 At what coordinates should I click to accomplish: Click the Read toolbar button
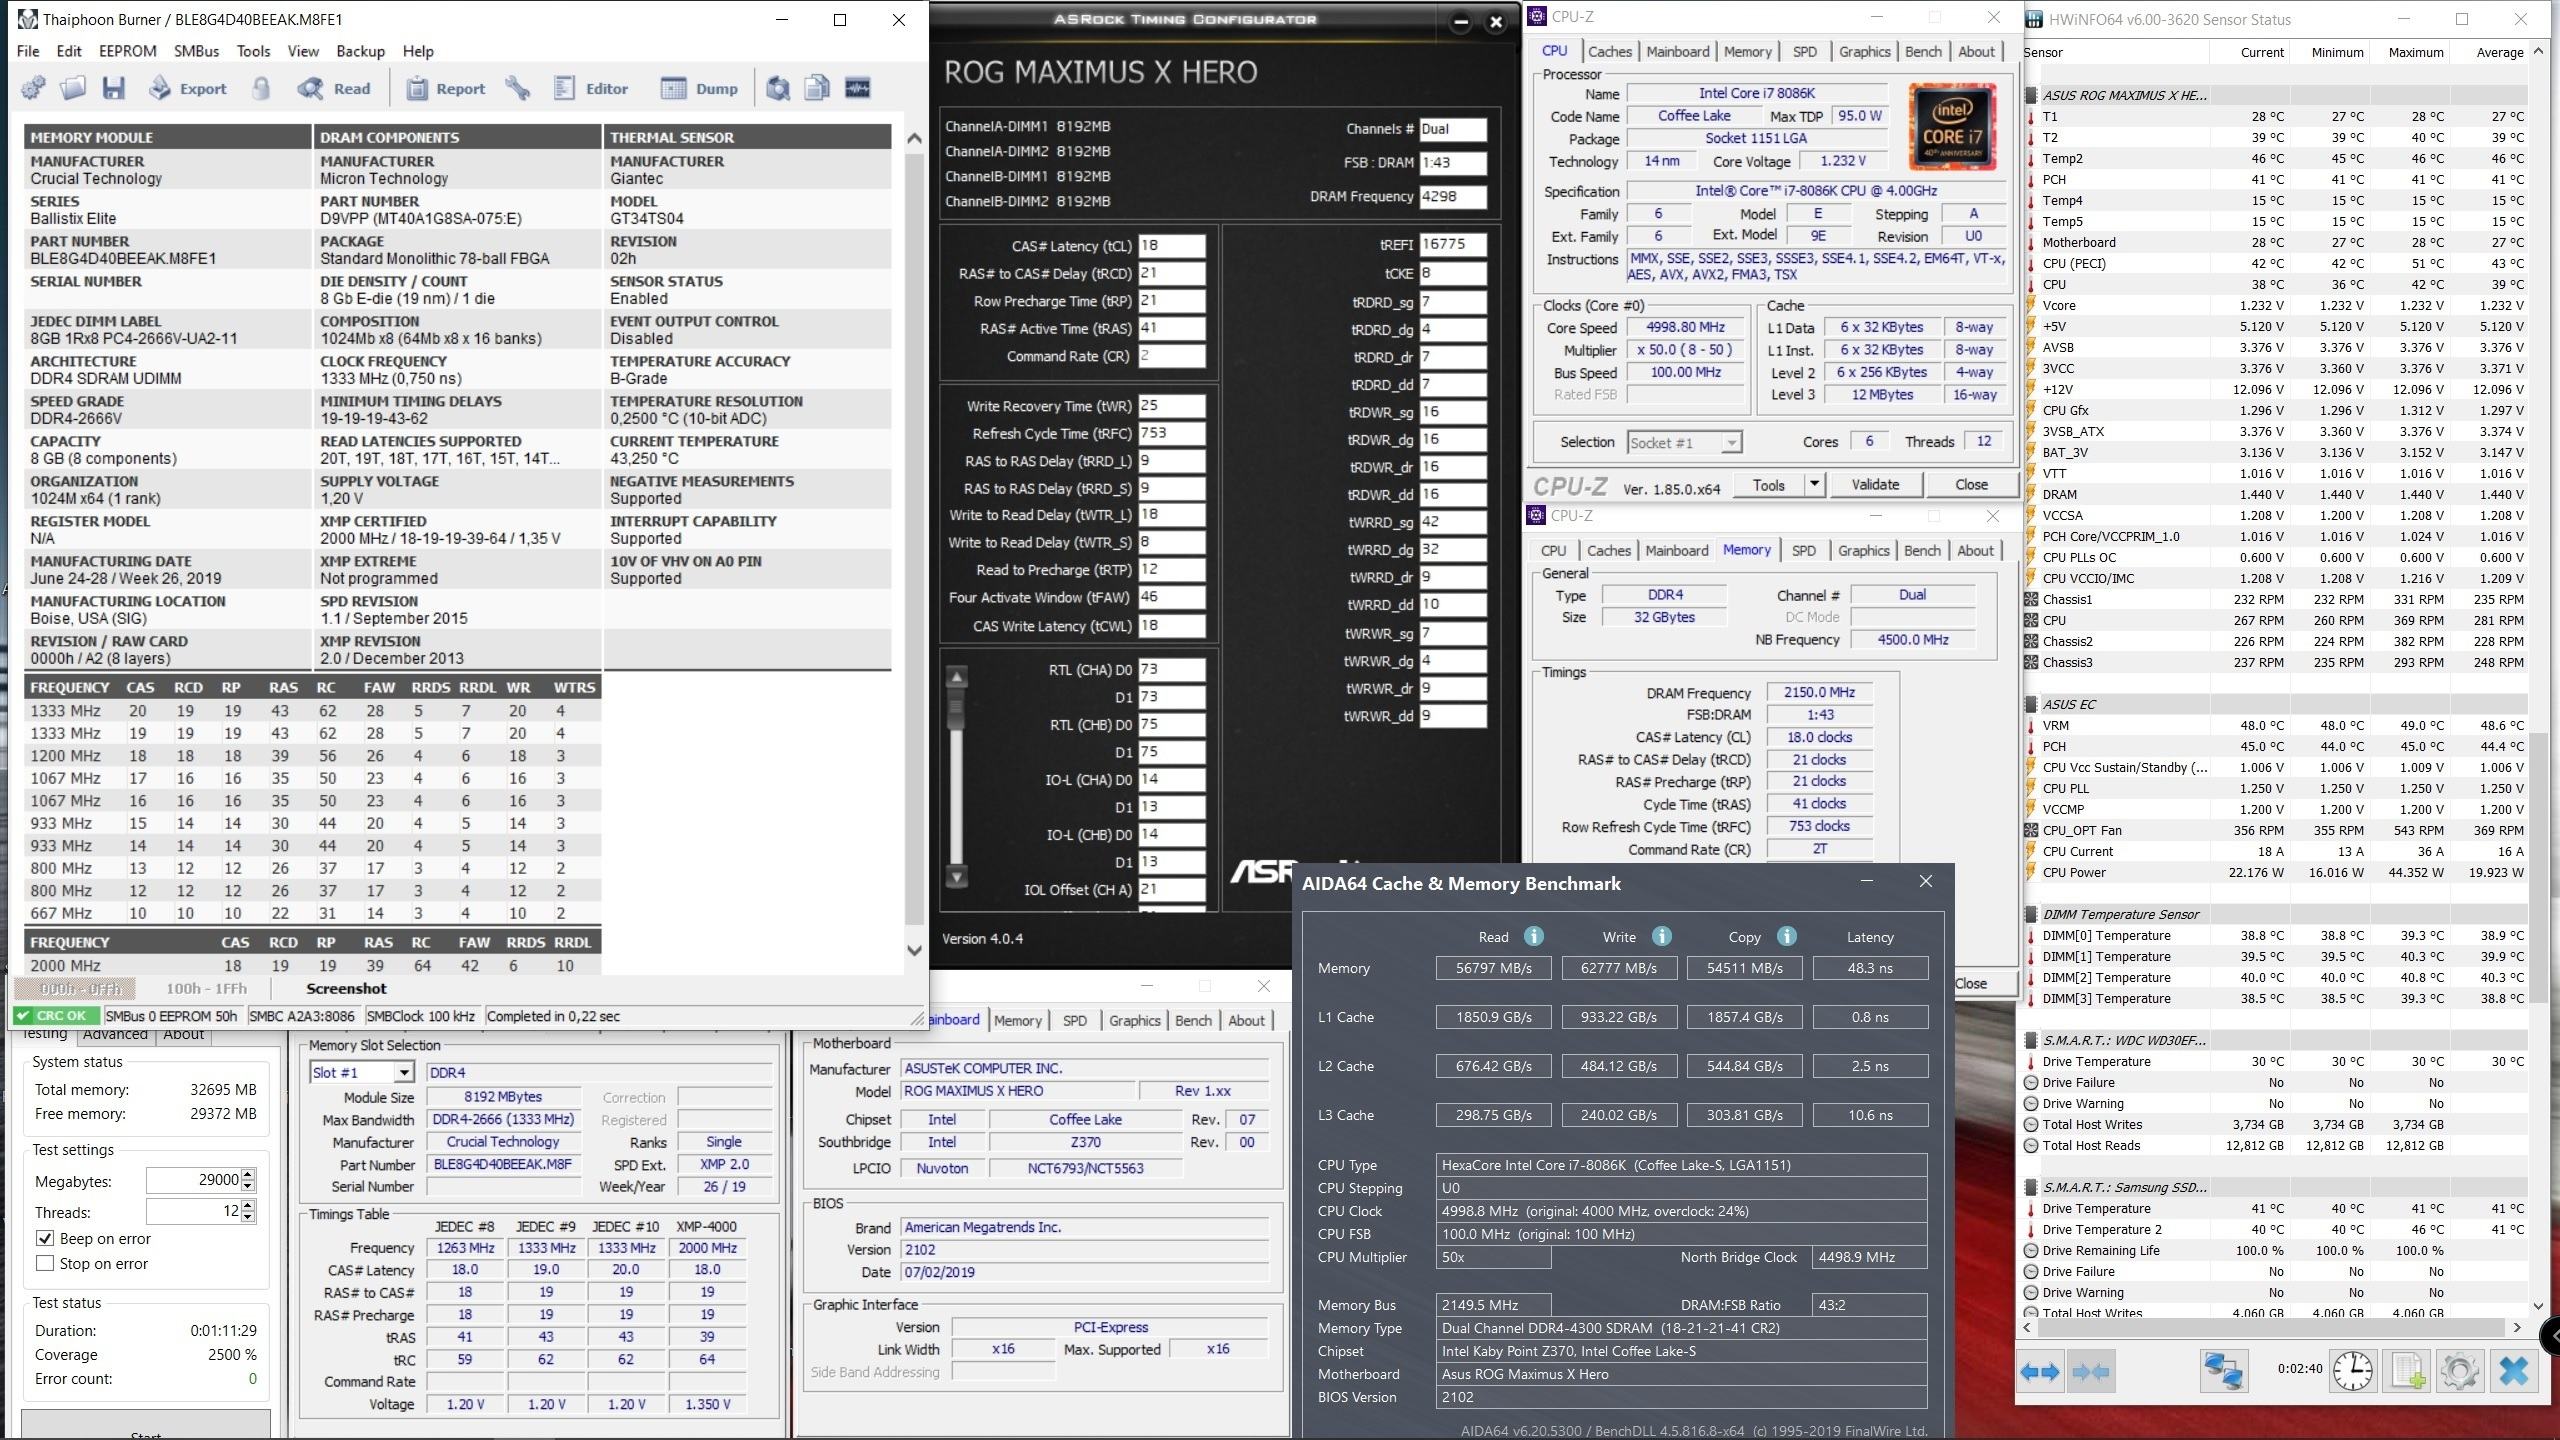coord(334,88)
